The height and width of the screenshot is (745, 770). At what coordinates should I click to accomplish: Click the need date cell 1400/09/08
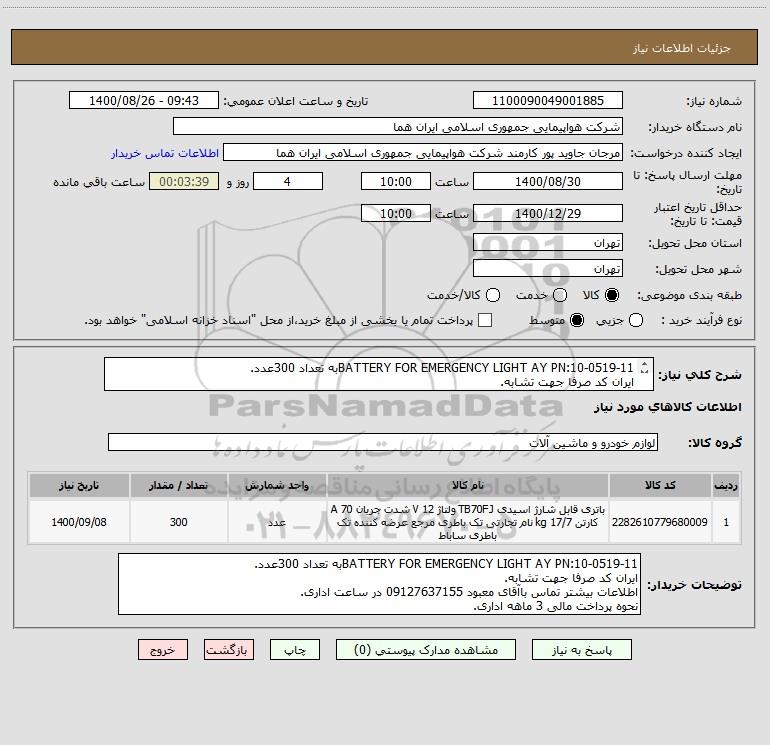click(x=79, y=522)
